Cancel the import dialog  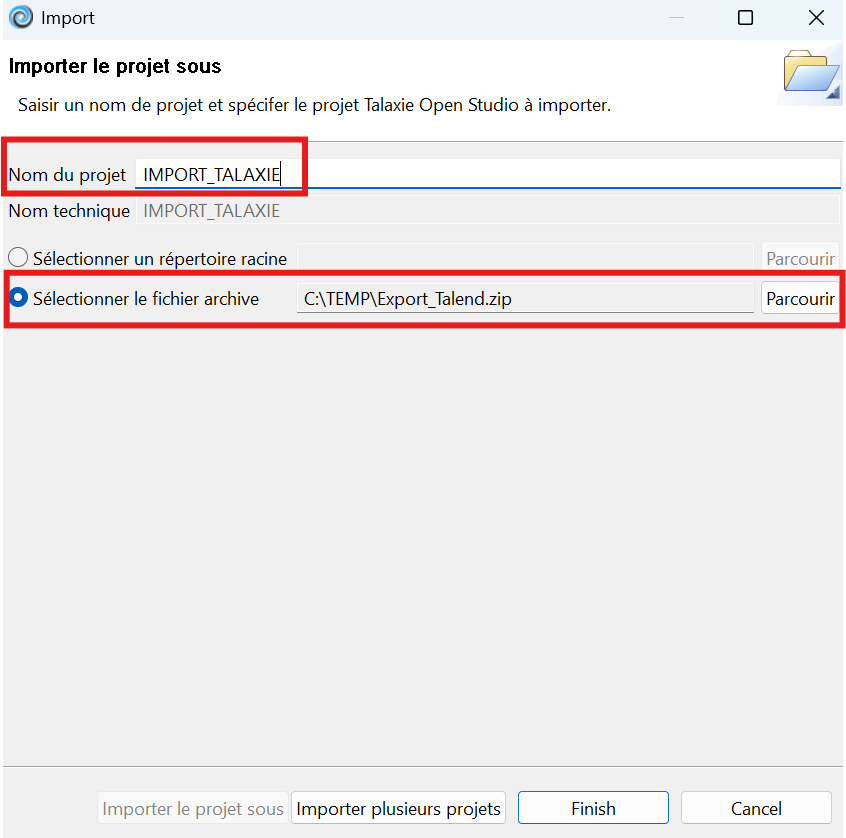[756, 808]
